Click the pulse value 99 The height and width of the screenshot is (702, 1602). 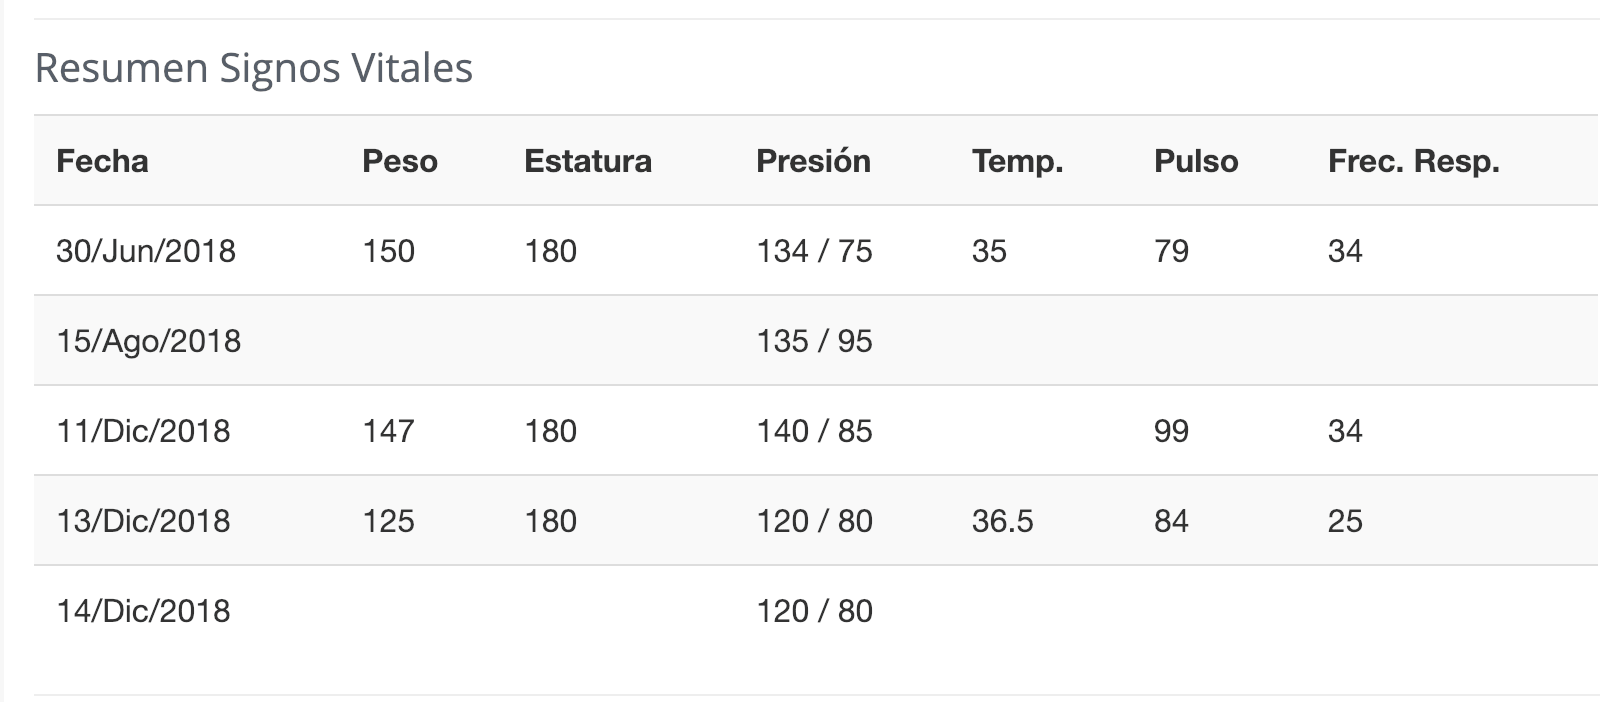click(x=1171, y=431)
